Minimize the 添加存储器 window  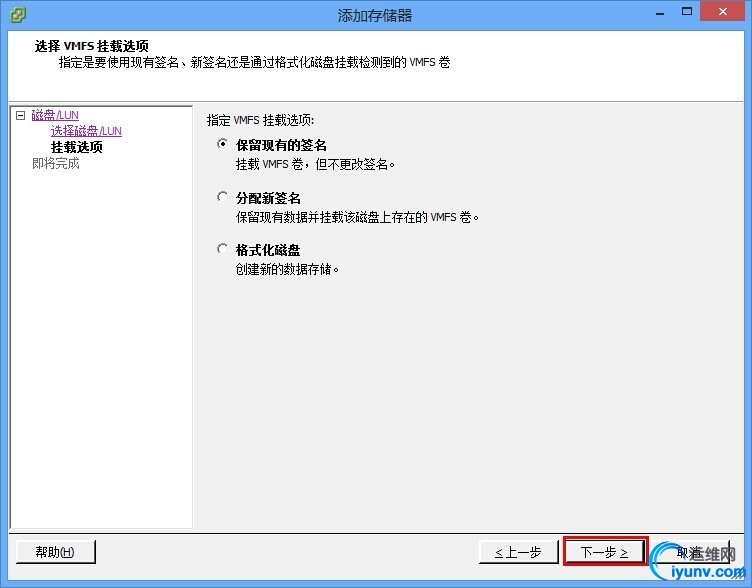tap(660, 13)
